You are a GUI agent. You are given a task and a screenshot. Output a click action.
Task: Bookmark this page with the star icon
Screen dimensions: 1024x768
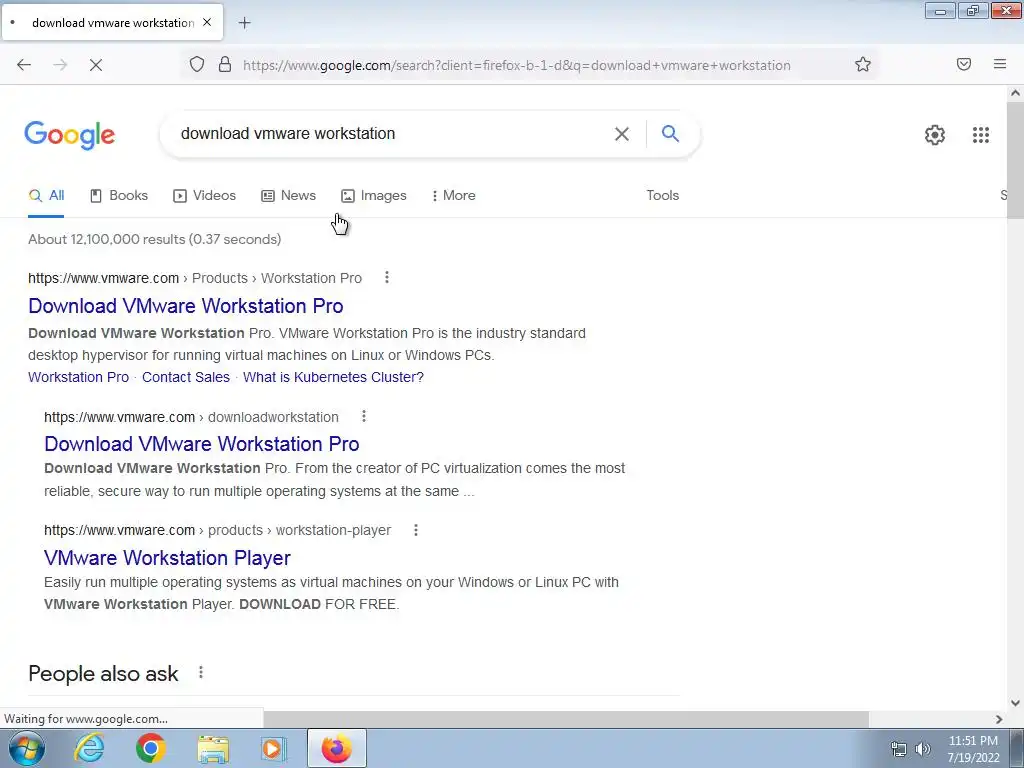click(x=863, y=64)
